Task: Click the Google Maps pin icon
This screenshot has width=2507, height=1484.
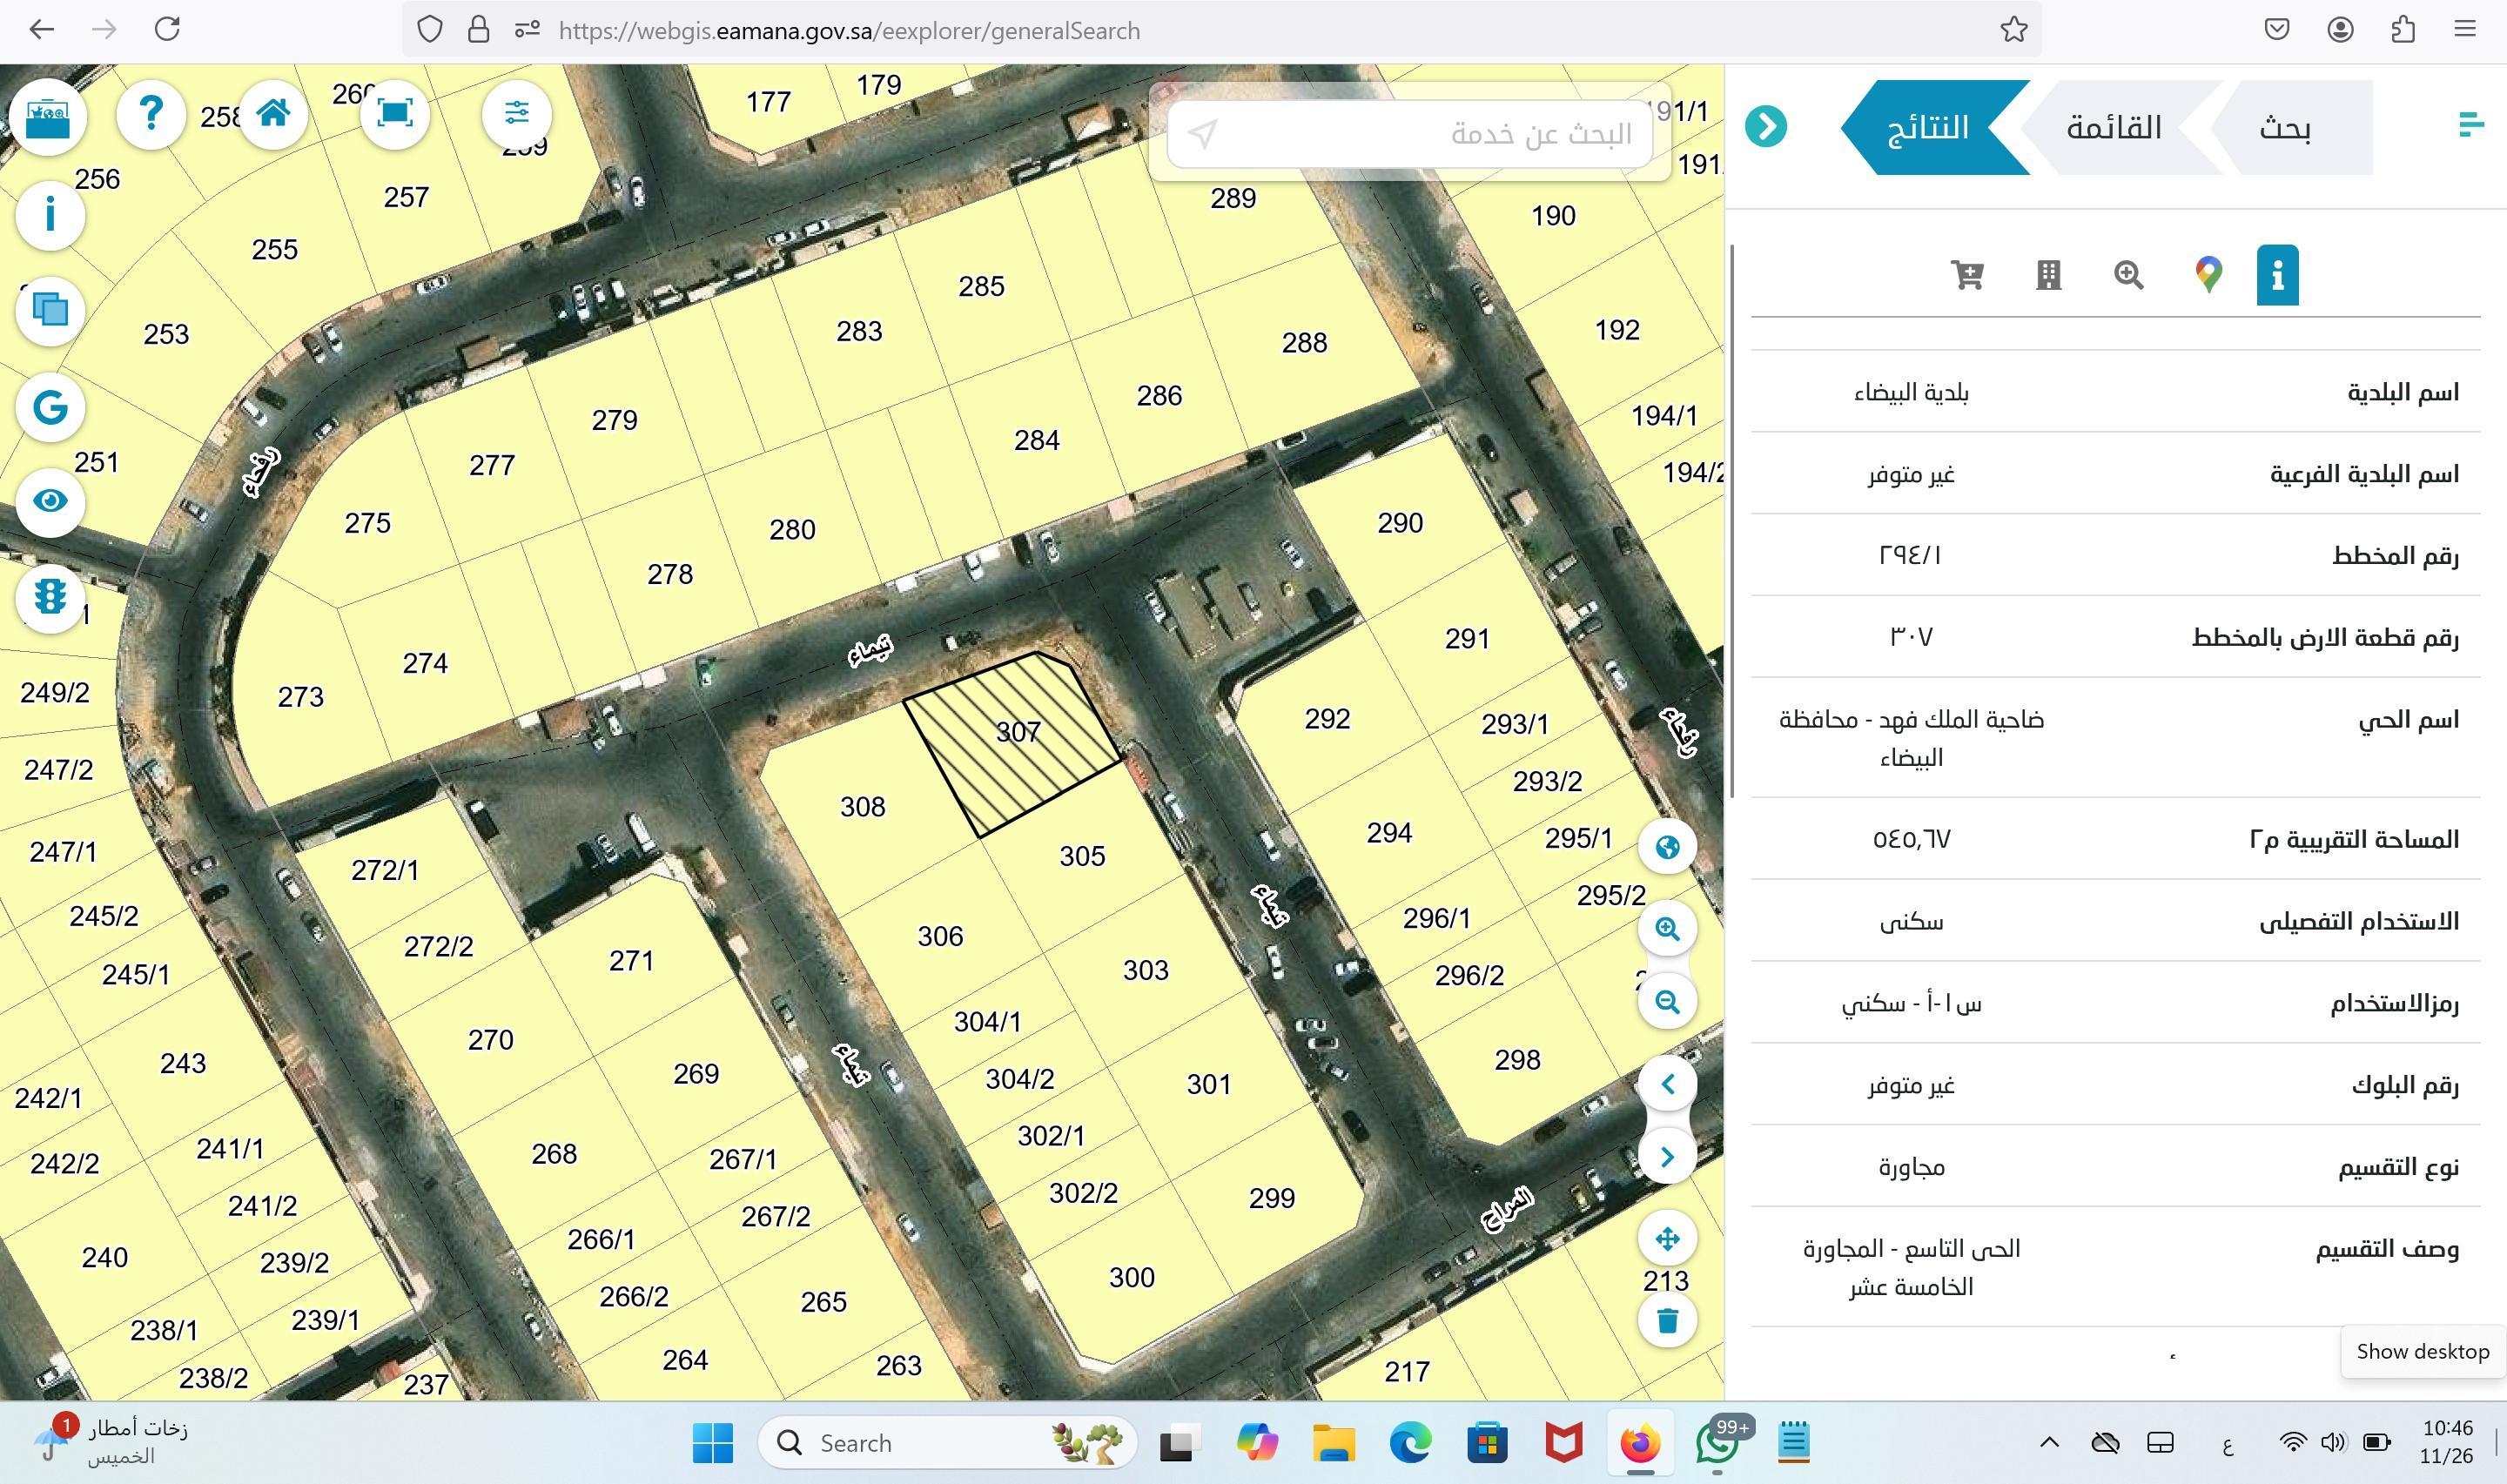Action: [2208, 274]
